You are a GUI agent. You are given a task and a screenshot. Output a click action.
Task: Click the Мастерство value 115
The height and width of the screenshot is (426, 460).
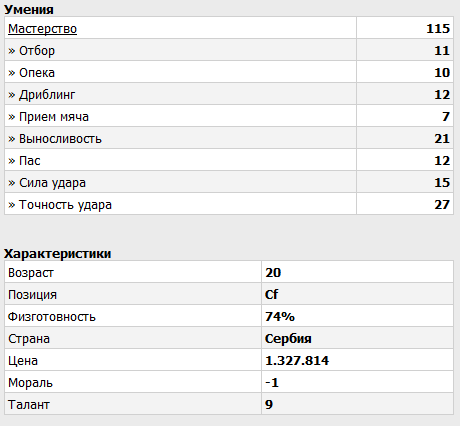point(438,29)
